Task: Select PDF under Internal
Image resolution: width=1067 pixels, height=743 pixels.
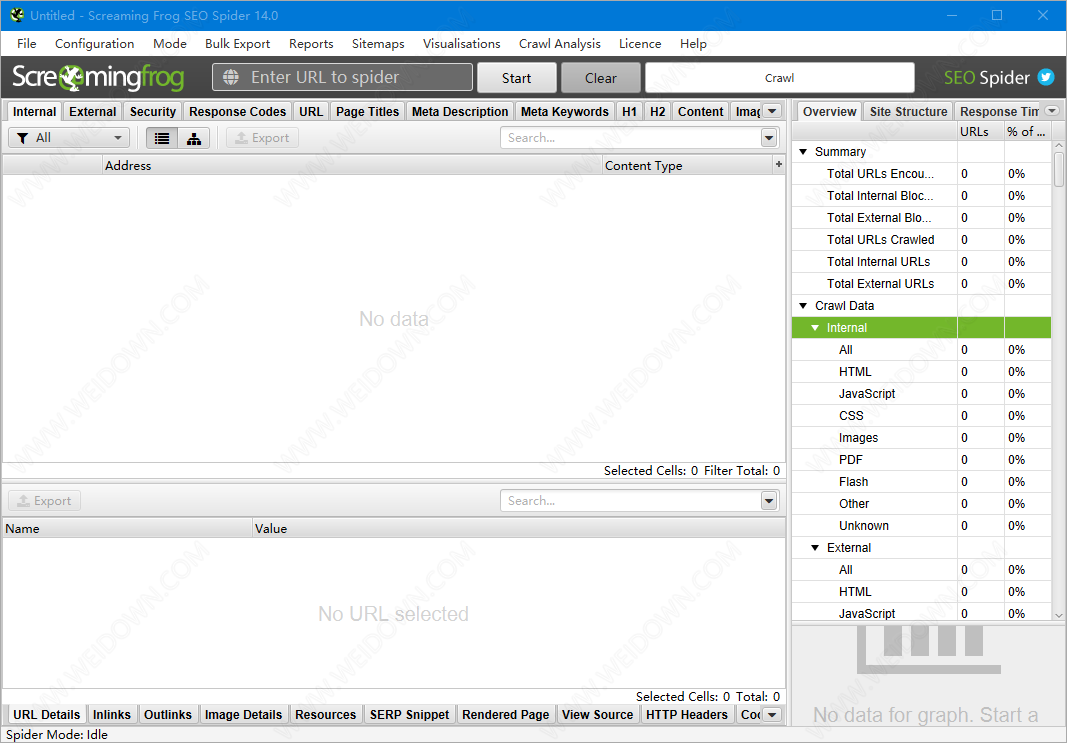Action: pos(921,460)
